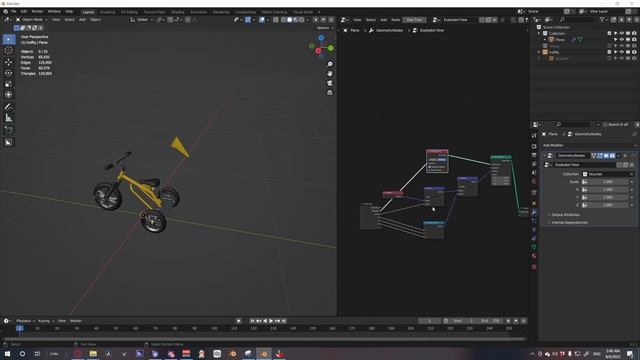Select the Annotate pencil tool
This screenshot has width=640, height=360.
click(9, 107)
